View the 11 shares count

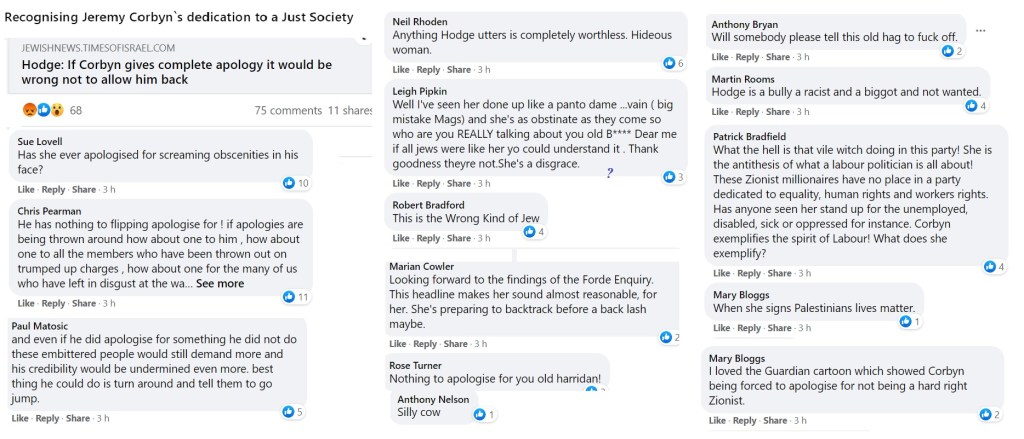pyautogui.click(x=350, y=110)
